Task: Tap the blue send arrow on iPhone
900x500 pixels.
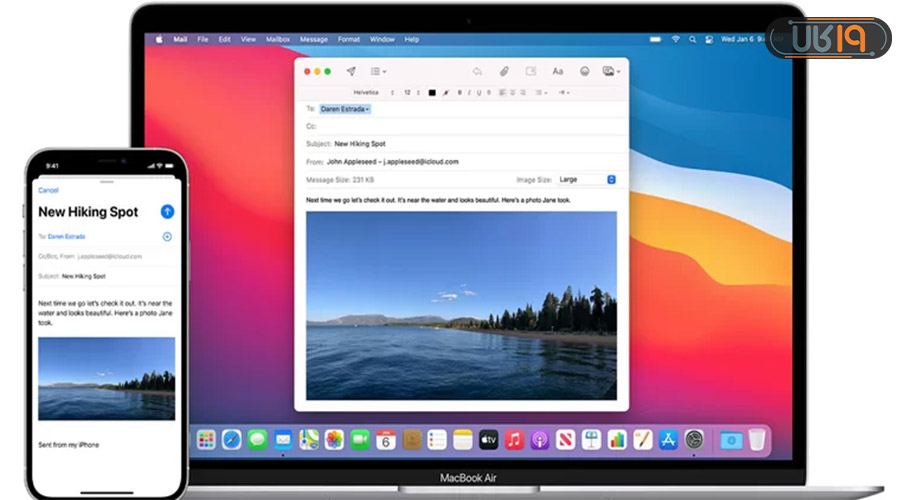Action: 167,212
